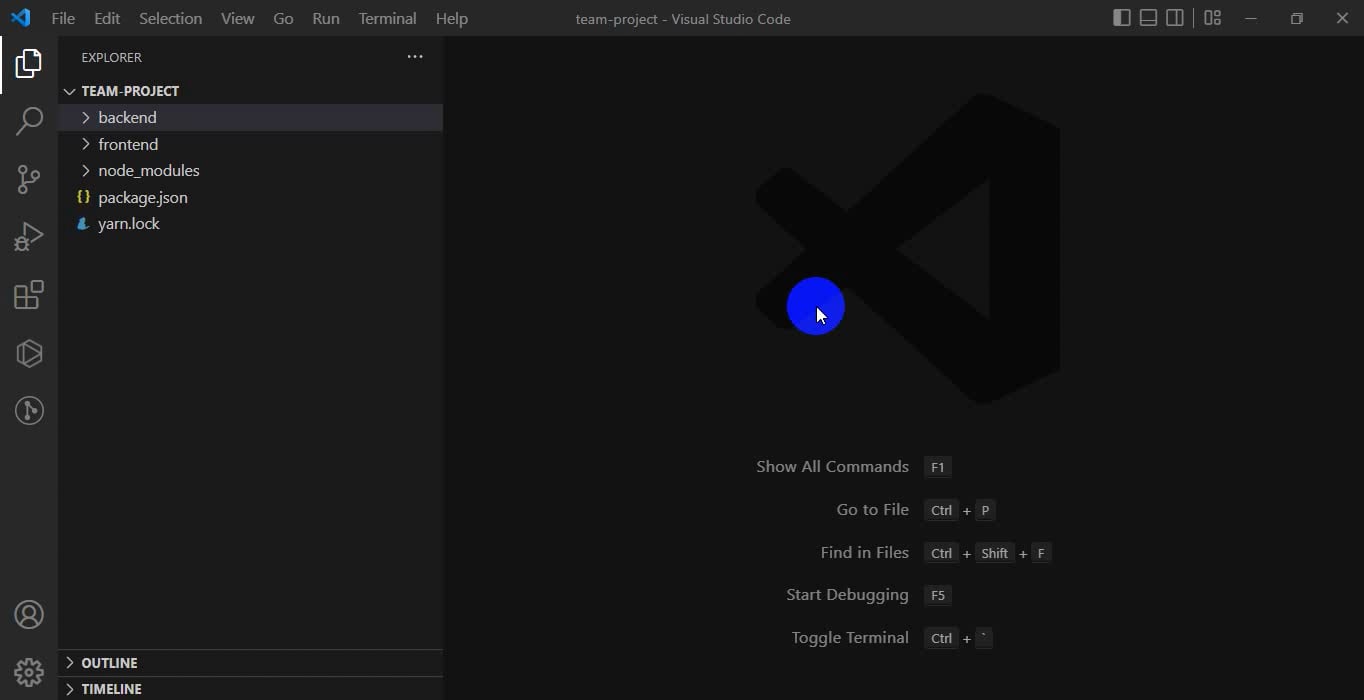1364x700 pixels.
Task: Click the EXPLORER panel title
Action: [112, 57]
